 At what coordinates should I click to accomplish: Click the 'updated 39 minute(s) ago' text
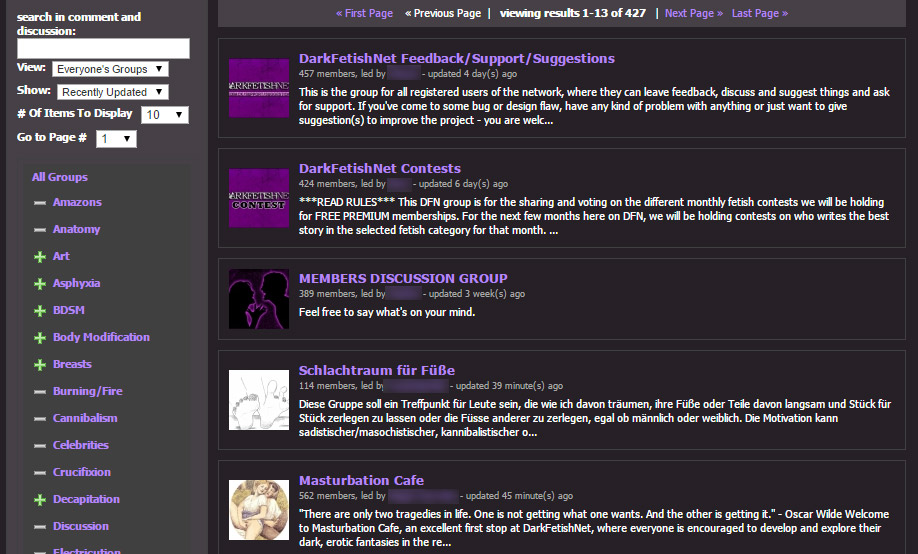pos(509,386)
